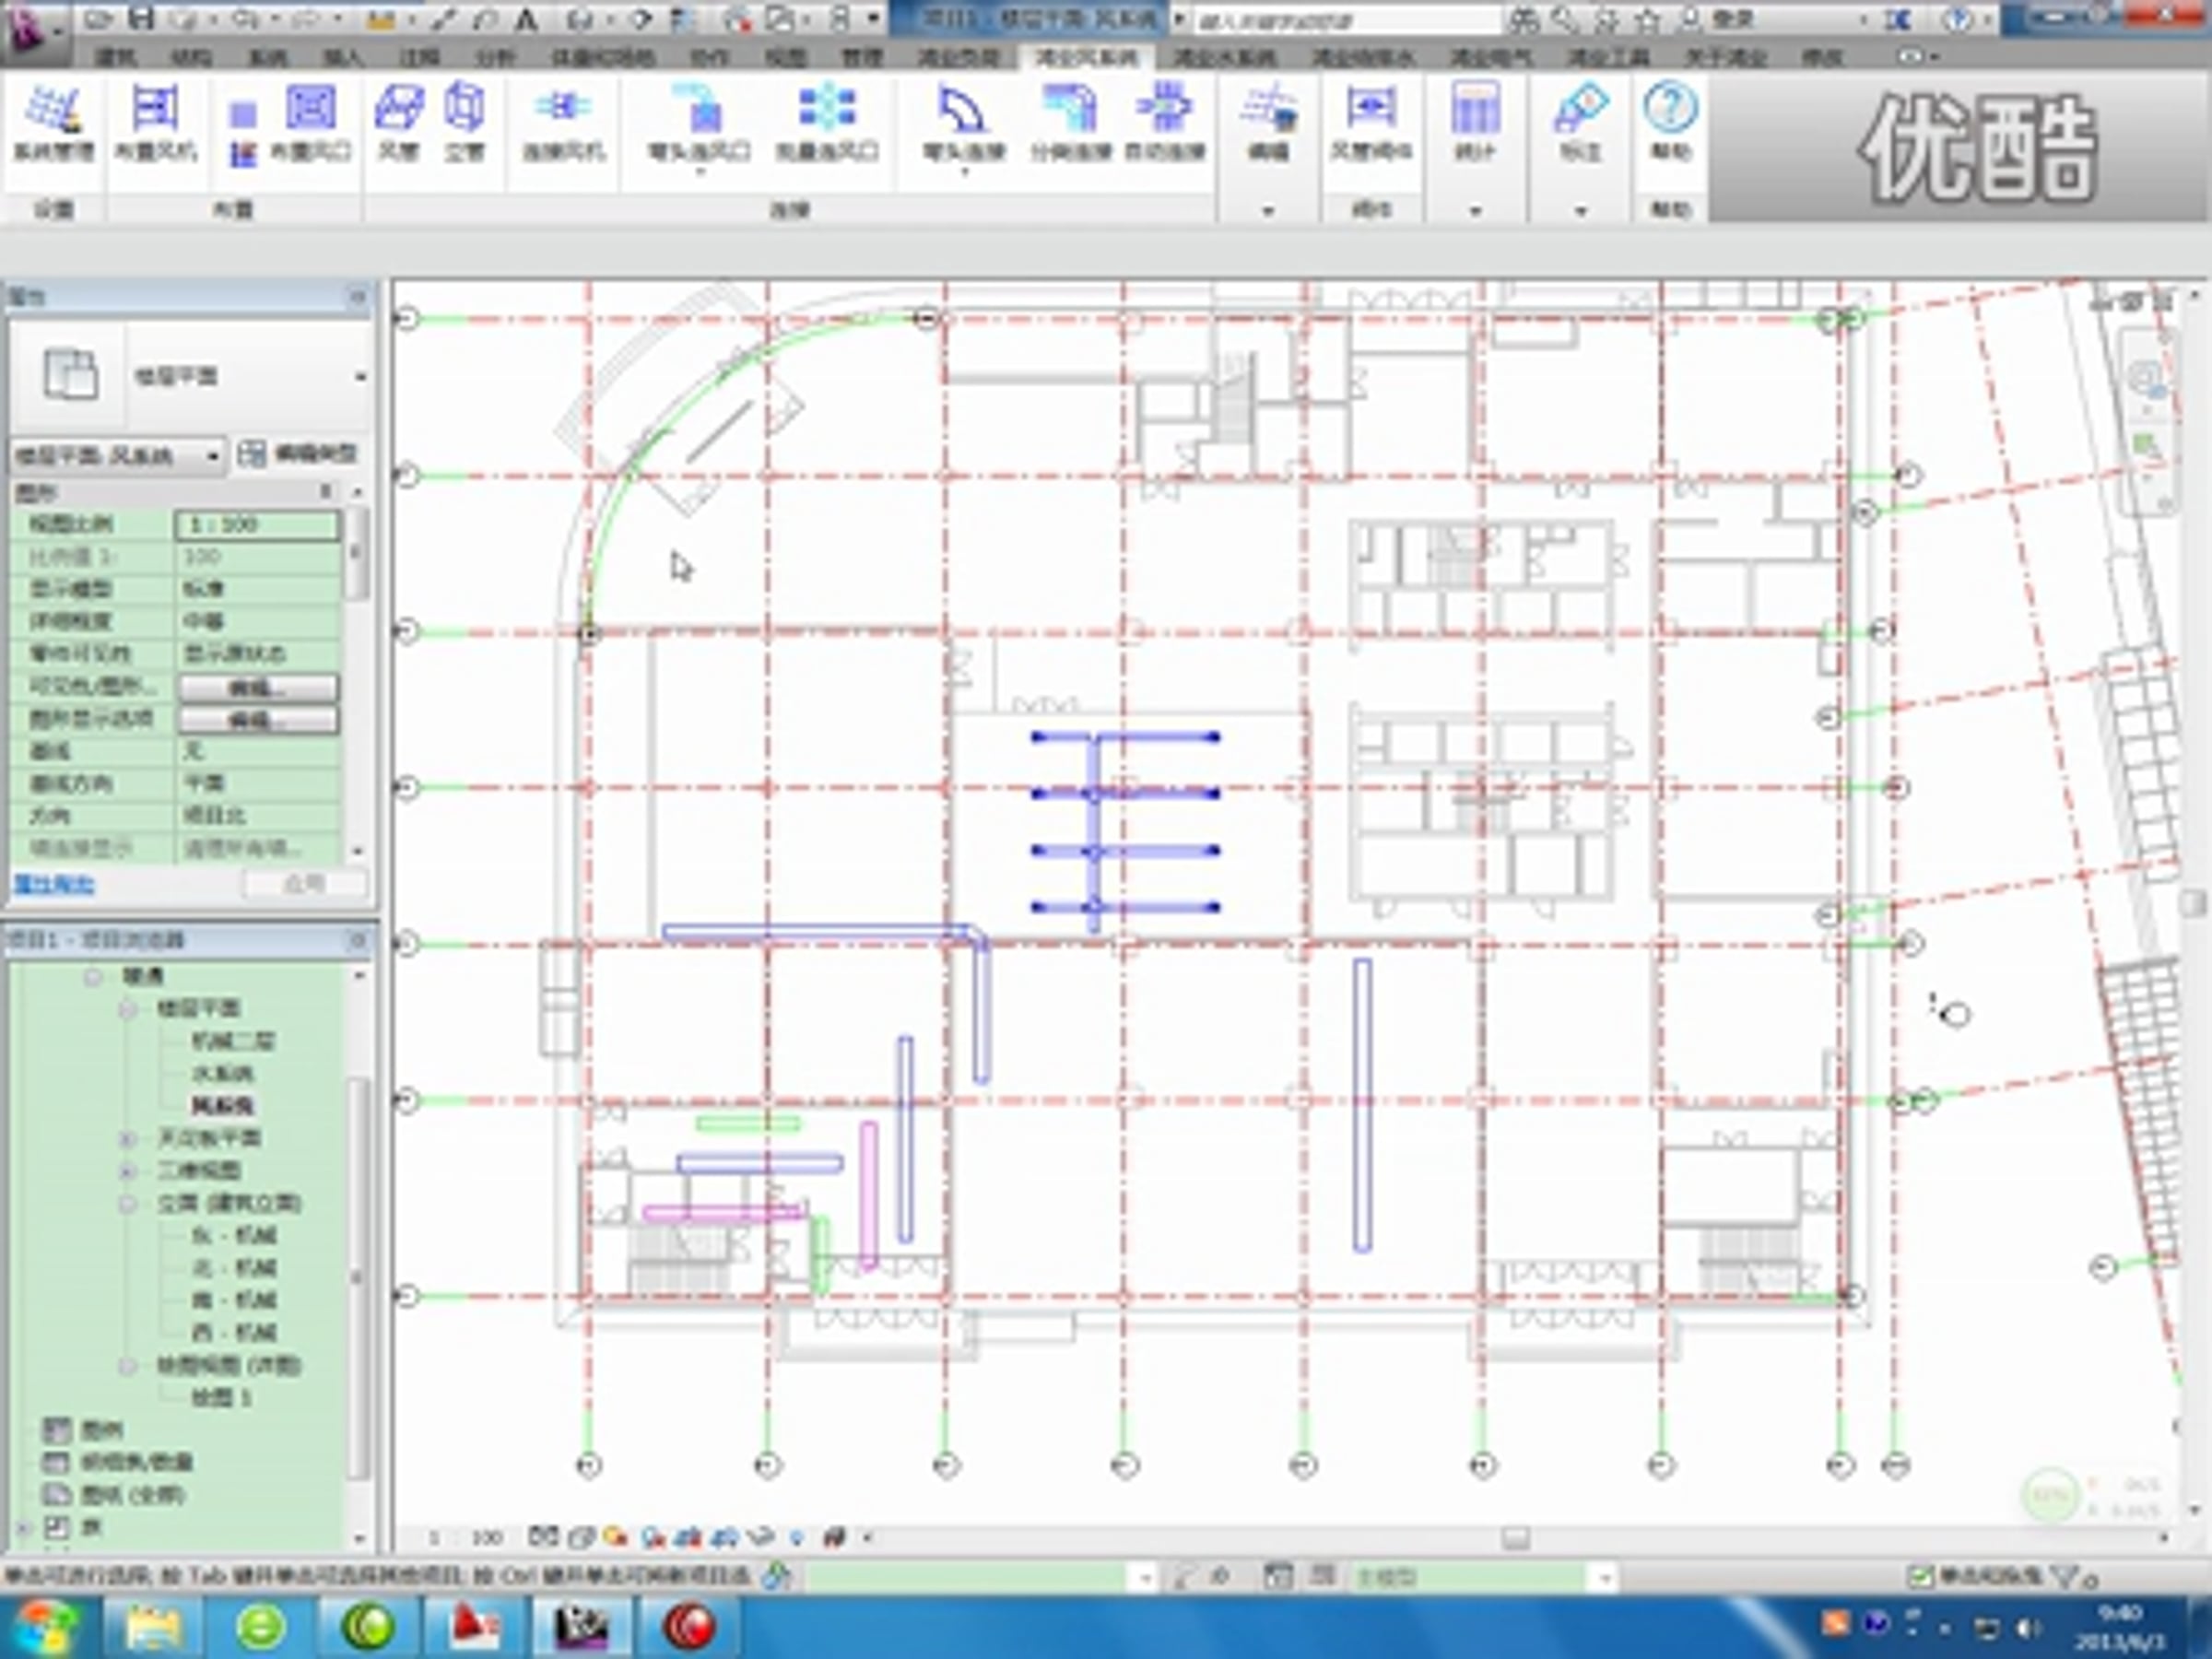2212x1659 pixels.
Task: Click the 帮助 help question-mark icon
Action: [1669, 108]
